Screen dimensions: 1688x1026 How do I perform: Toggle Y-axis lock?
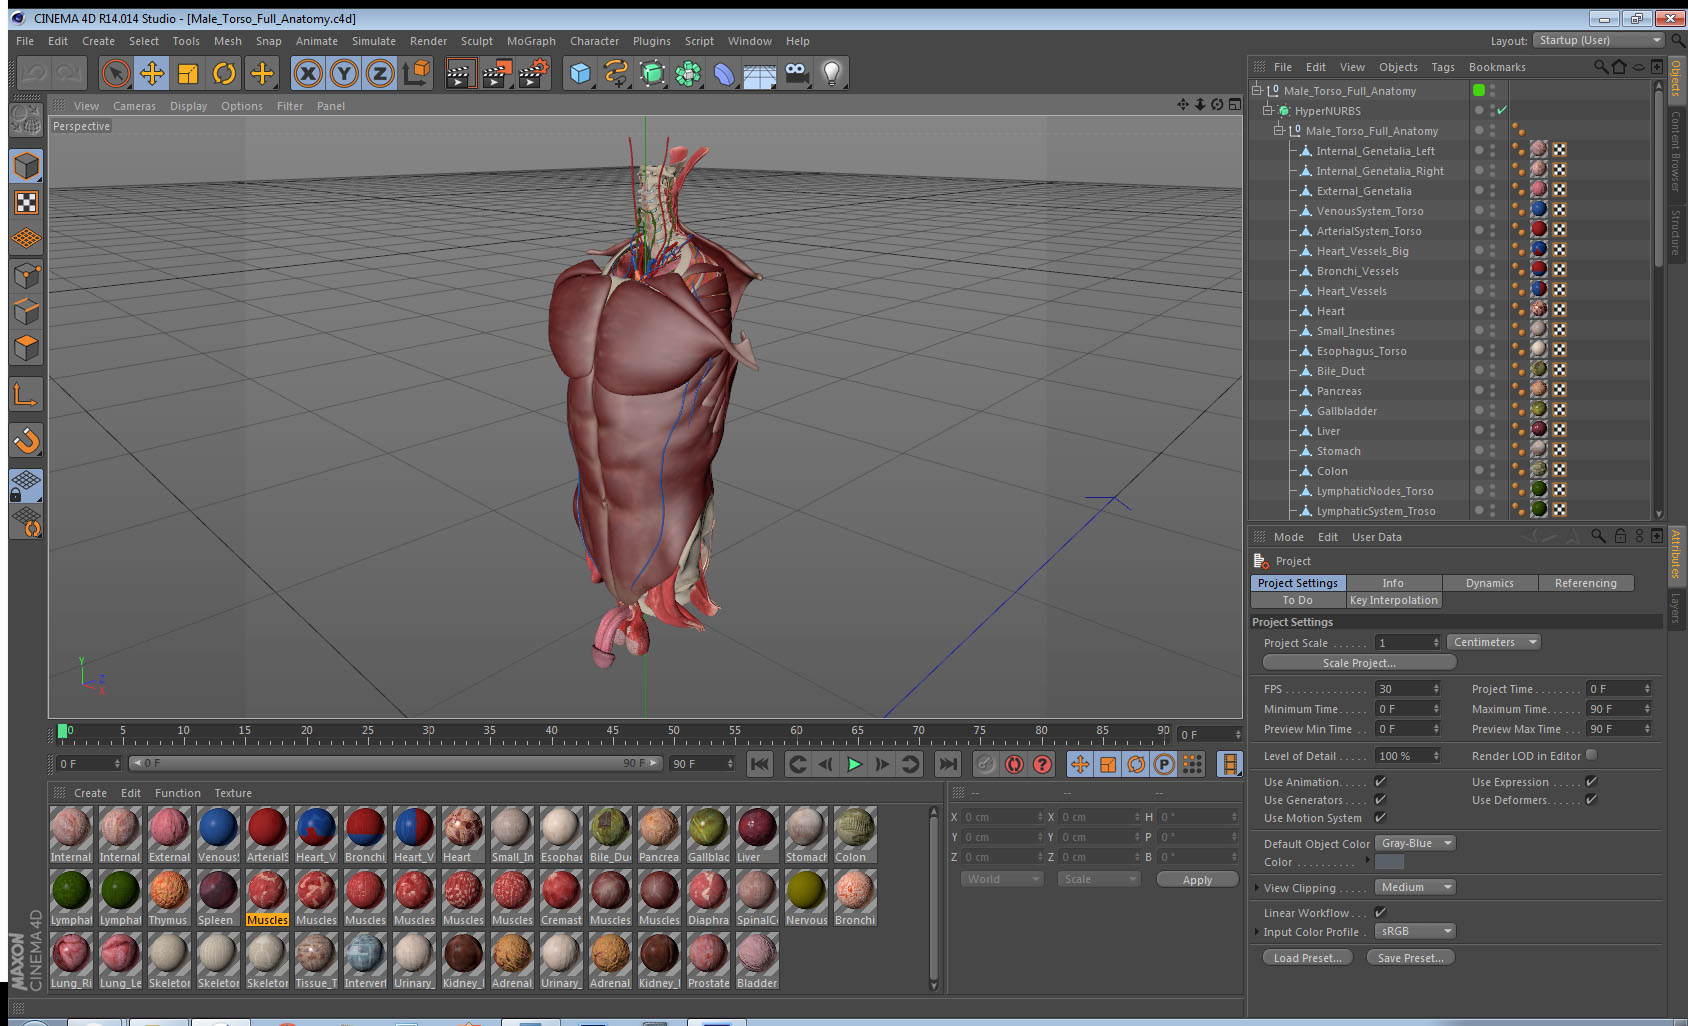(344, 73)
